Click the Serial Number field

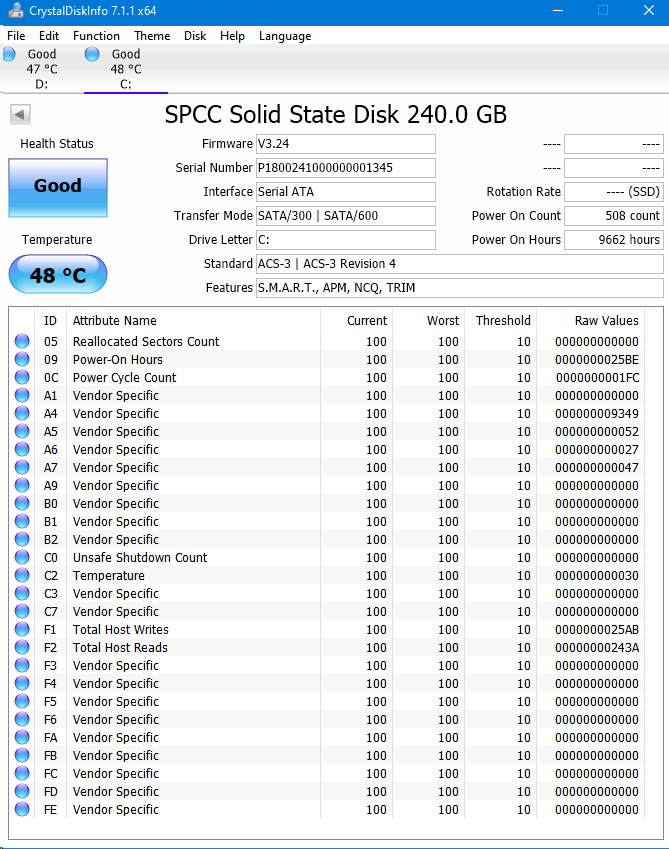pos(345,168)
